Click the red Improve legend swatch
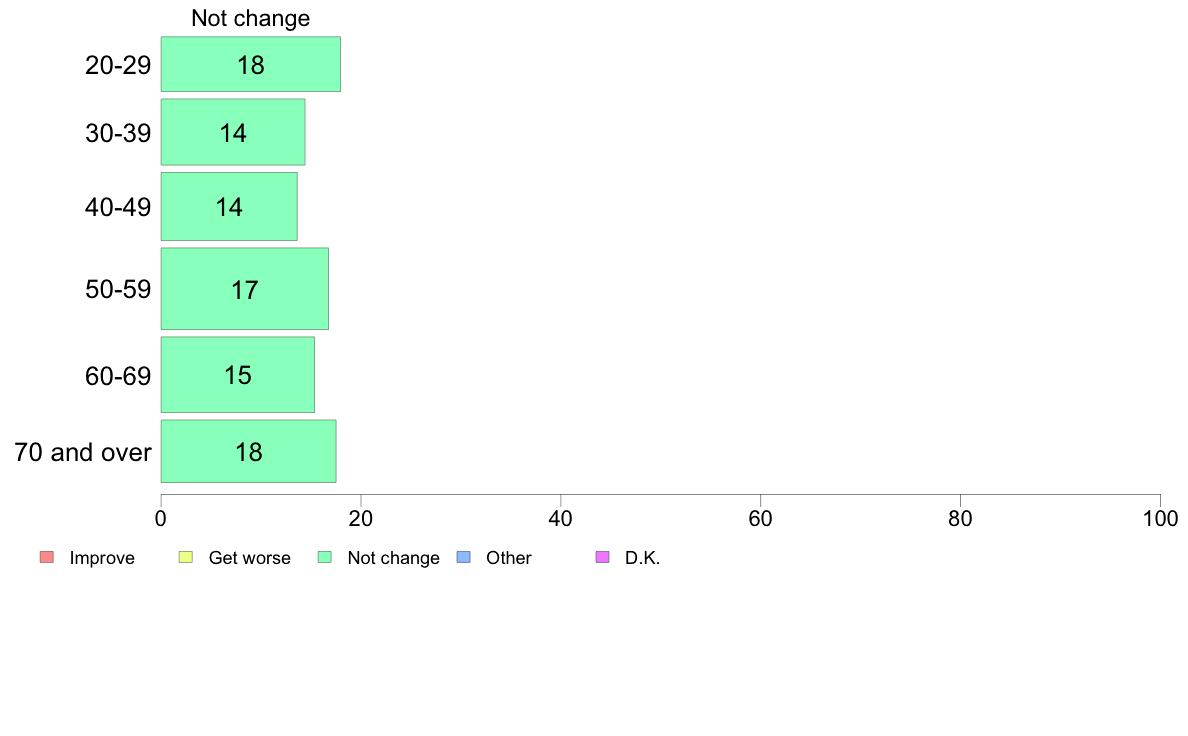Screen dimensions: 1188x736 47,557
